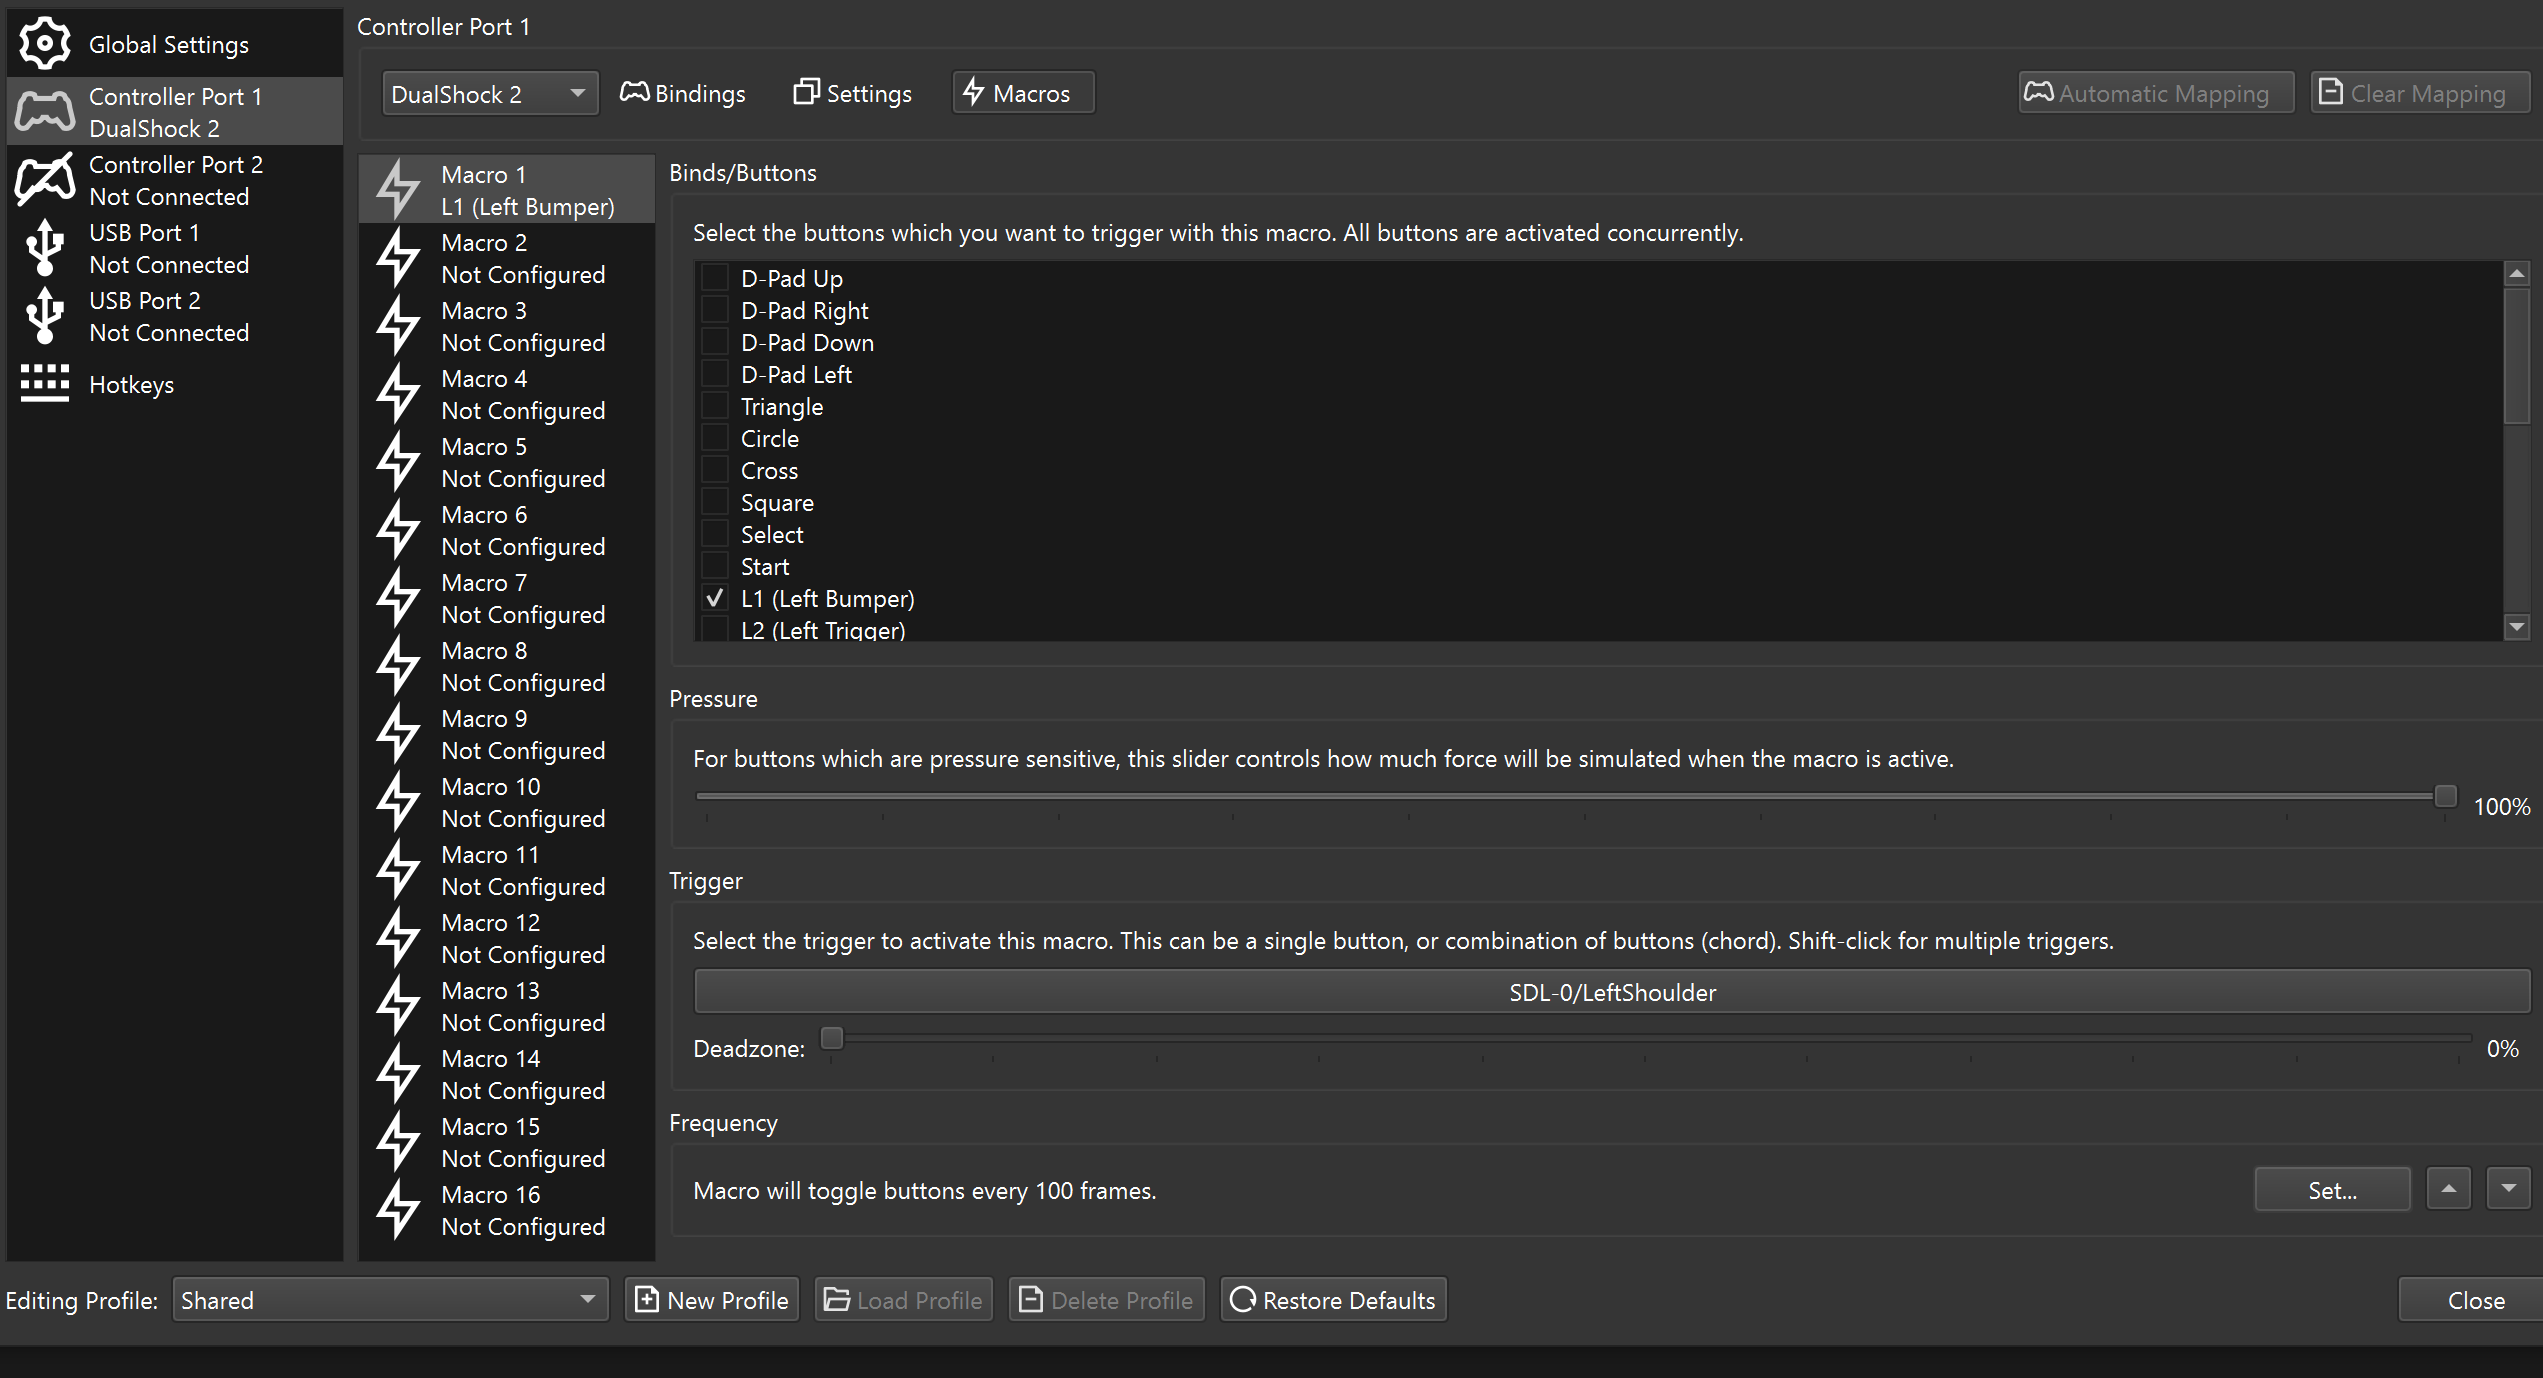
Task: Click the Global Settings gear icon
Action: pyautogui.click(x=44, y=43)
